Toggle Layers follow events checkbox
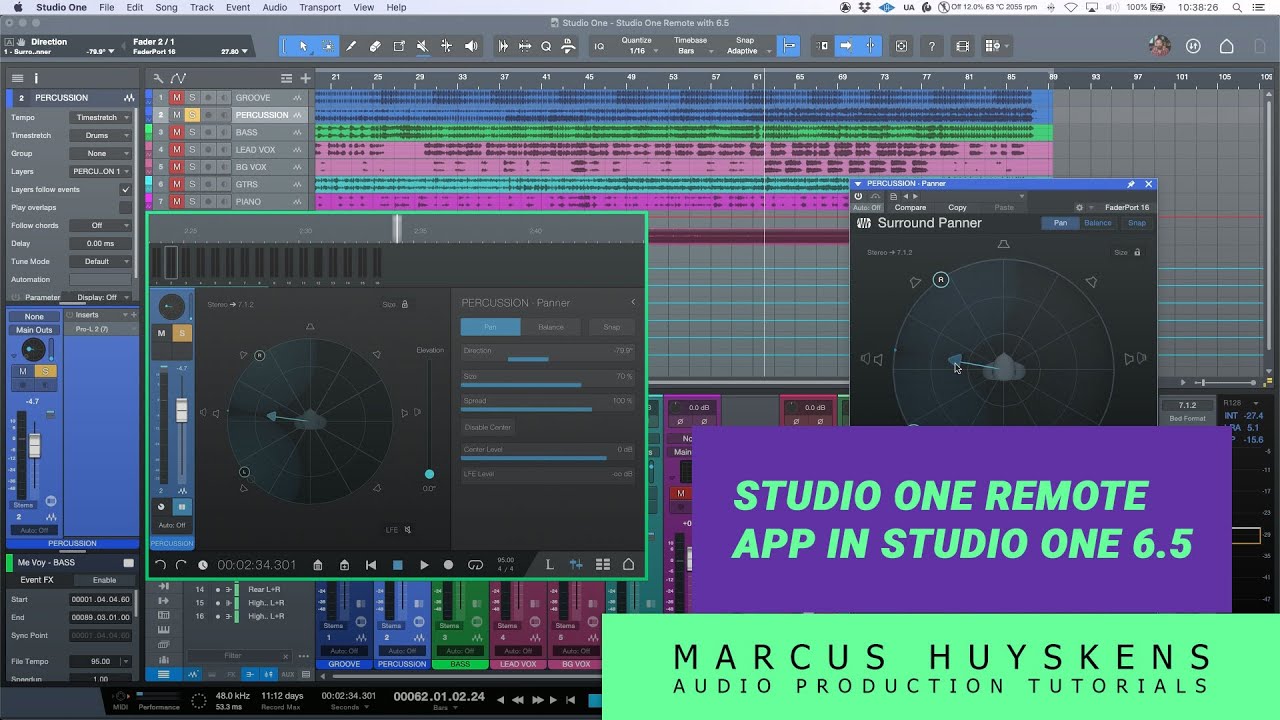Viewport: 1280px width, 720px height. click(x=125, y=189)
